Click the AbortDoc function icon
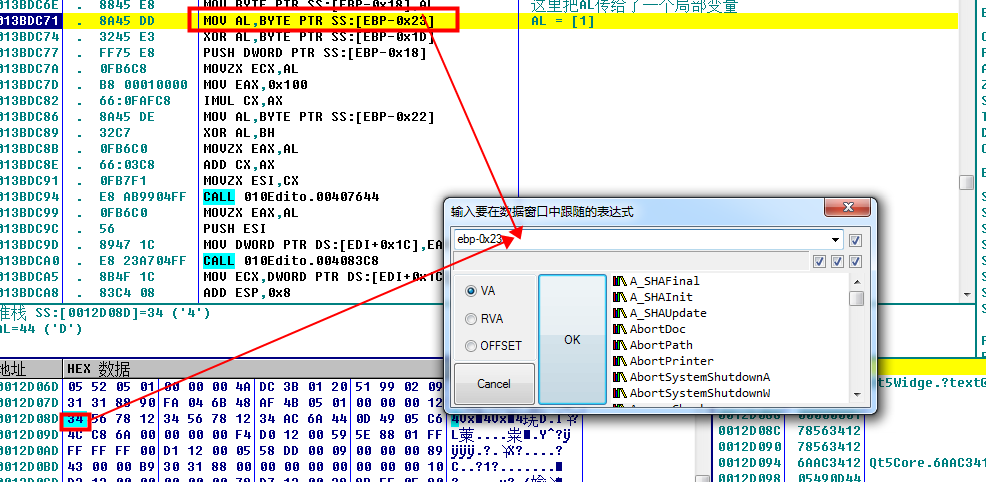The height and width of the screenshot is (482, 986). 621,329
